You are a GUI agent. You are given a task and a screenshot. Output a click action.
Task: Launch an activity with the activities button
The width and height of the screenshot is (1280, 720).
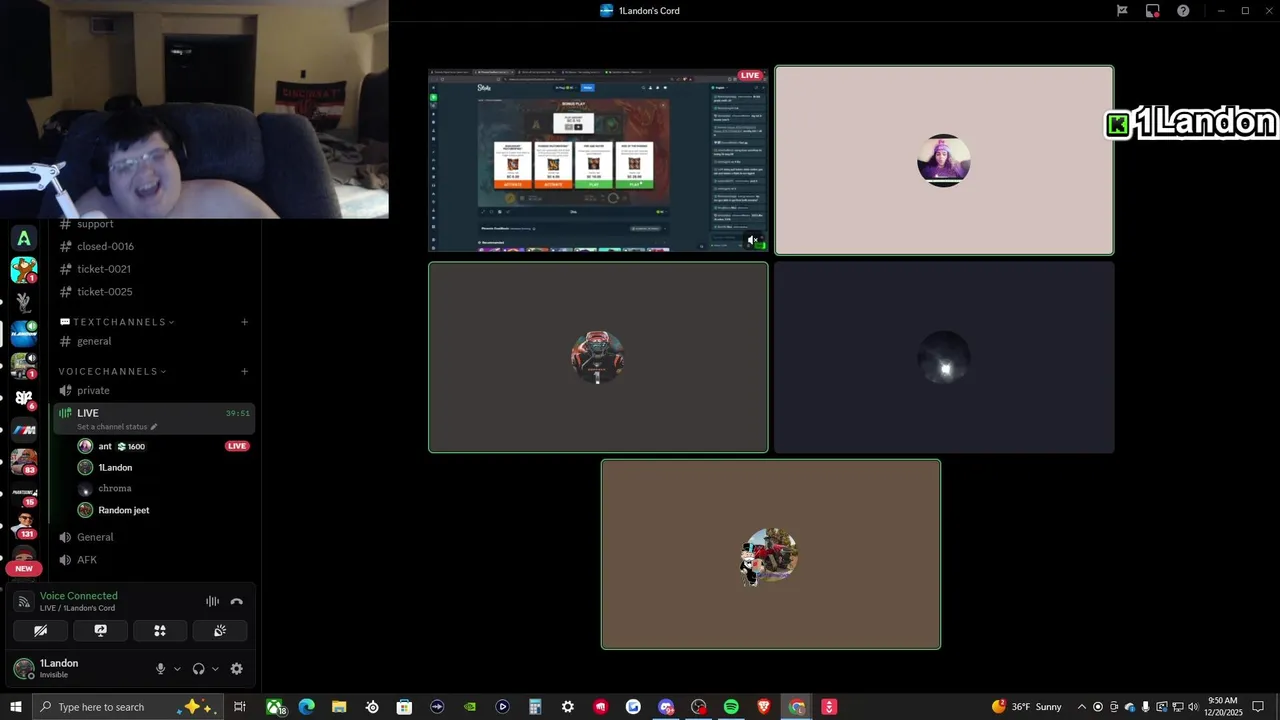coord(160,630)
